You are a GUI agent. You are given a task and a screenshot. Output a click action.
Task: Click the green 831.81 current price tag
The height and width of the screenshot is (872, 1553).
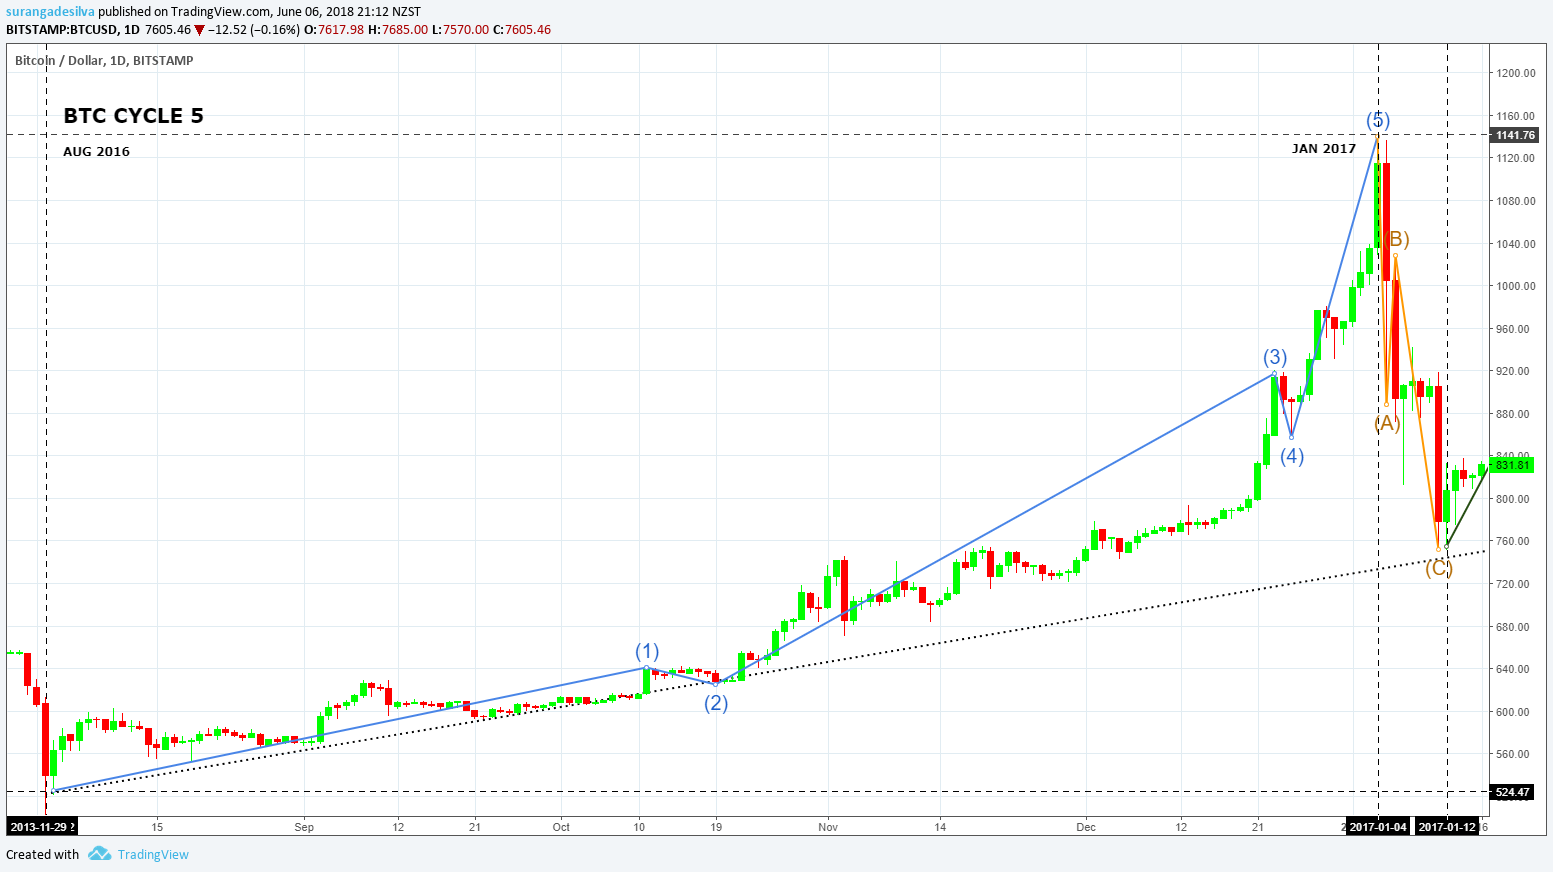(x=1513, y=465)
